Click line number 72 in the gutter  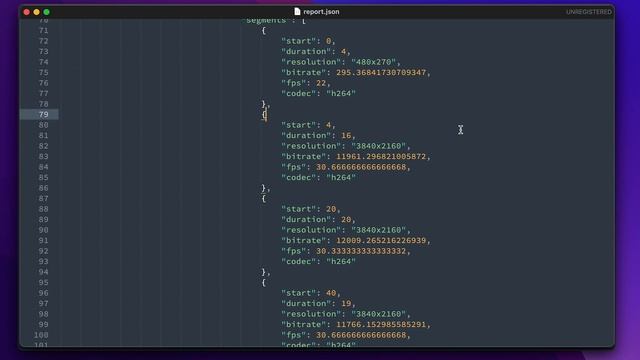[44, 41]
